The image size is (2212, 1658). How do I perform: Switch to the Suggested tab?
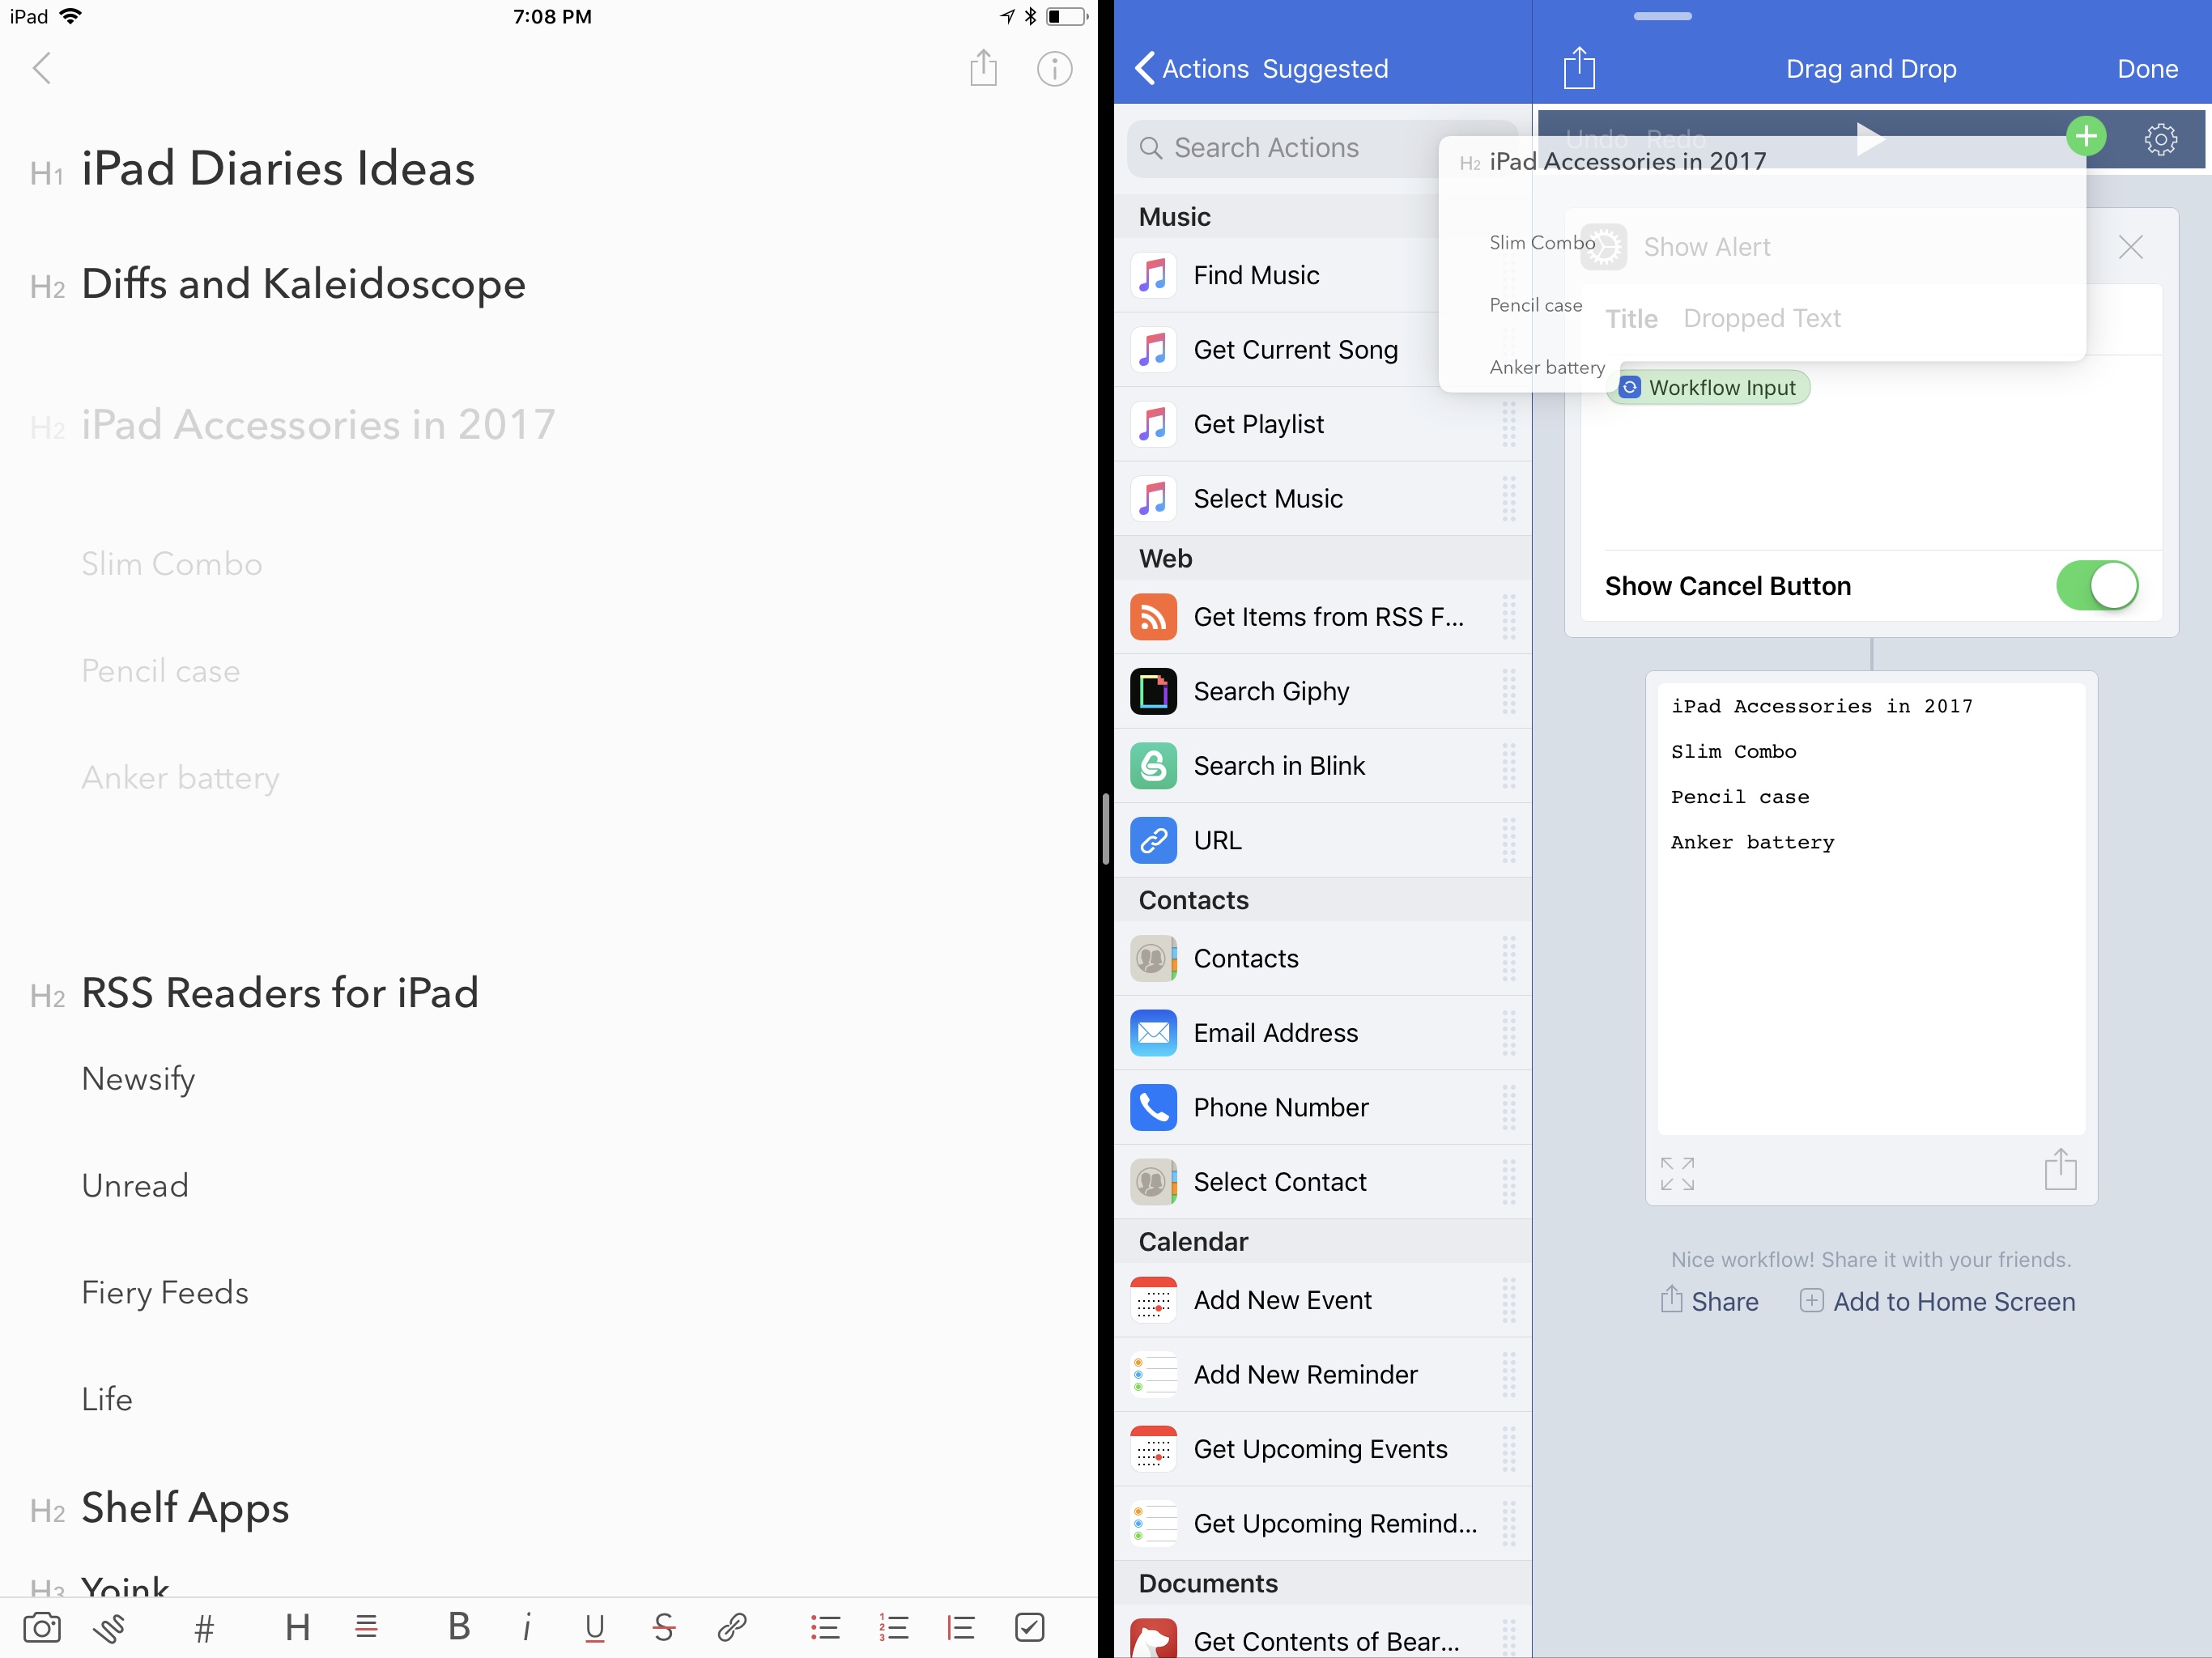click(1325, 68)
